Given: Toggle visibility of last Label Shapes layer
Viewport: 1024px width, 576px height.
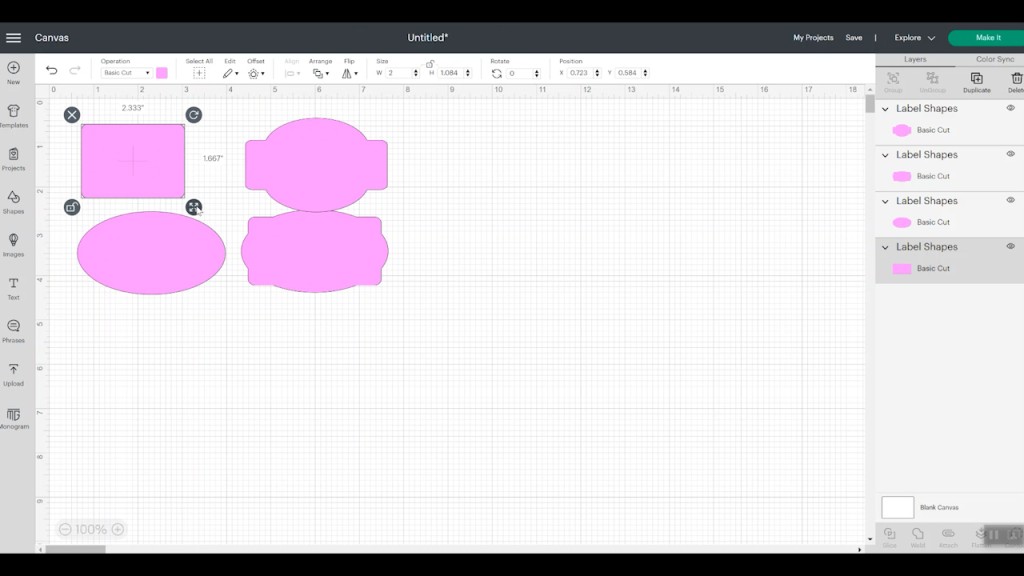Looking at the screenshot, I should click(x=1010, y=246).
